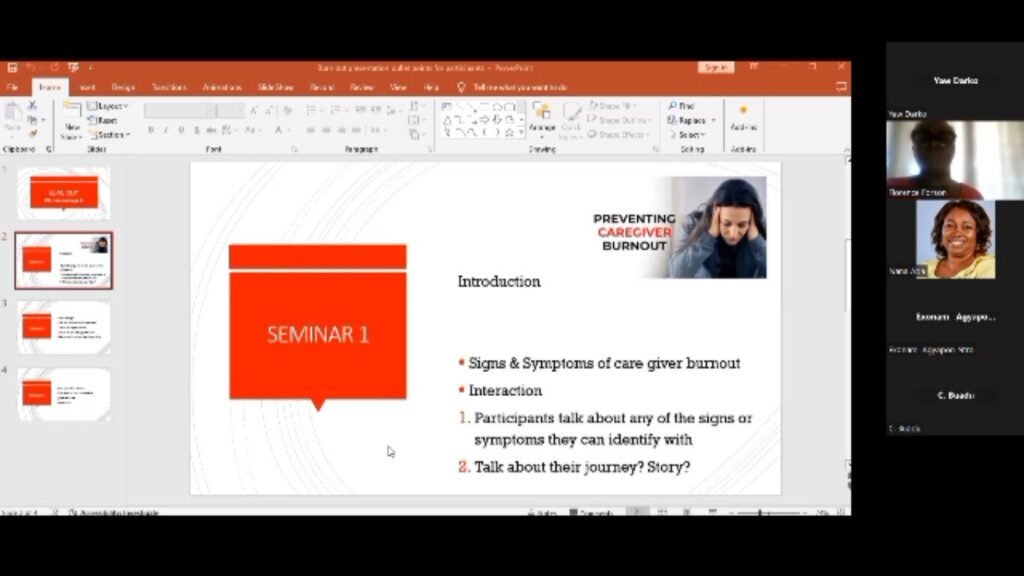Open the Select dropdown in Editing group

click(x=691, y=134)
